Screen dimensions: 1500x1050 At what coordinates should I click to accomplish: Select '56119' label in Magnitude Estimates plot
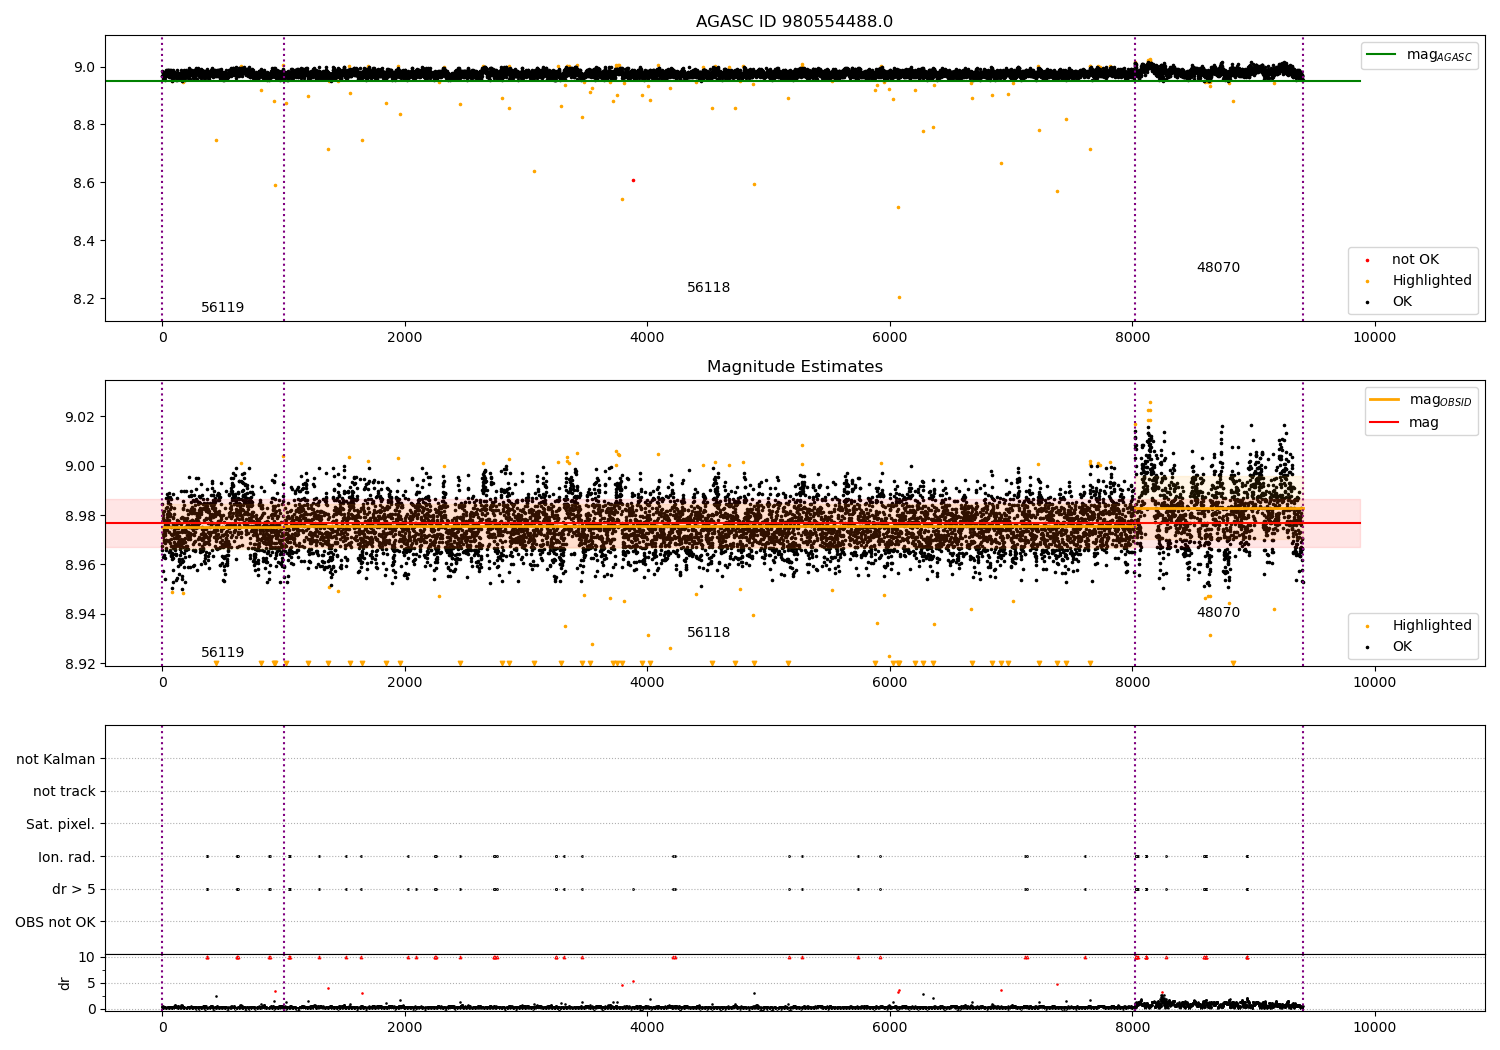(222, 653)
